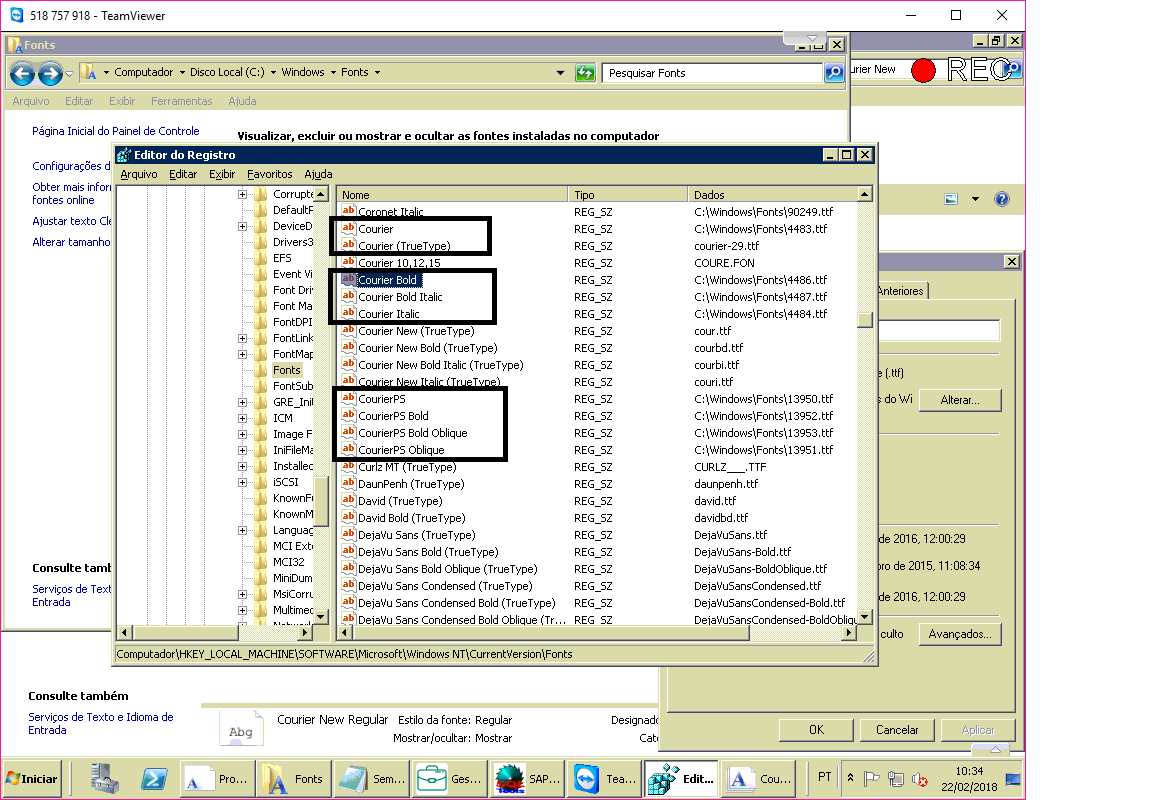Expand the FontLink registry key
Screen dimensions: 1152x800
pos(242,338)
